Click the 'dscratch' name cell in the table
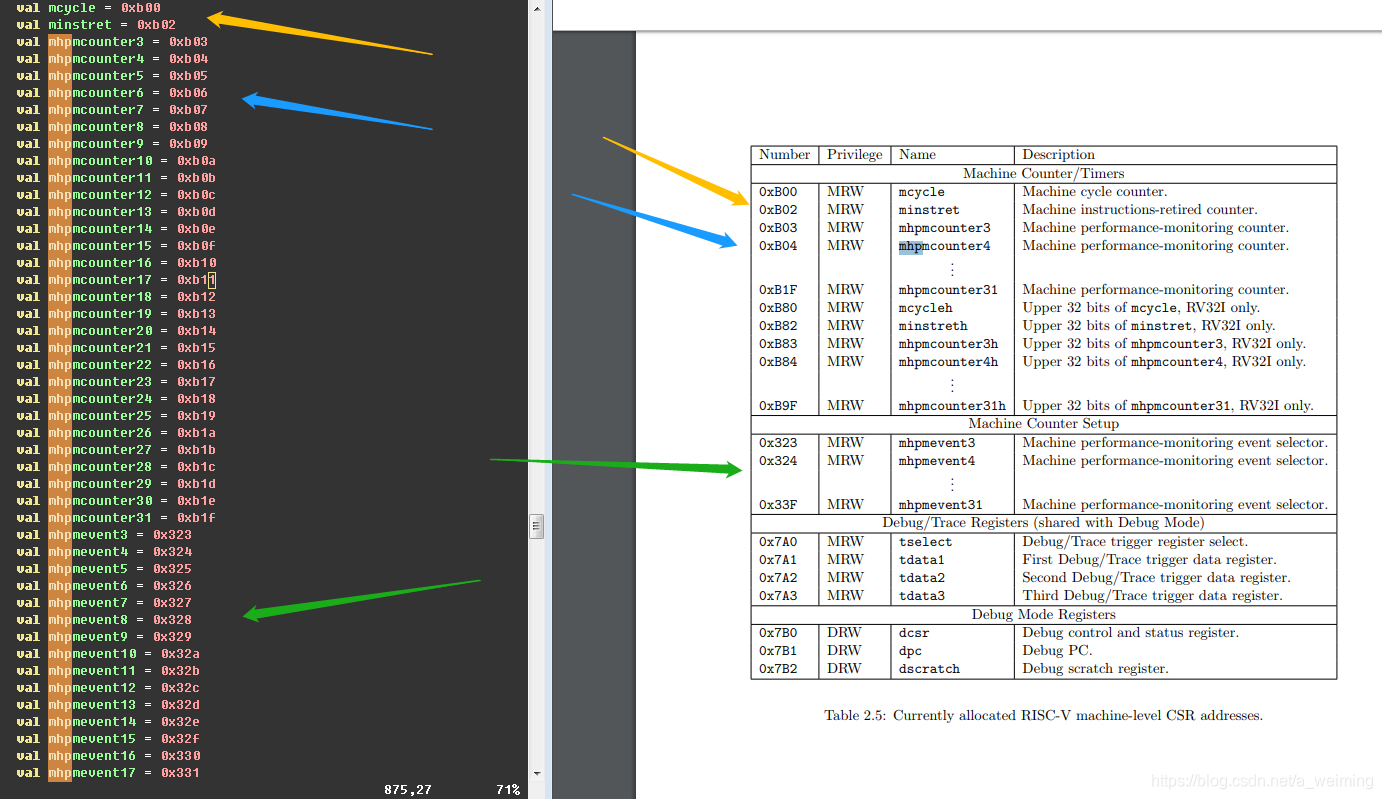 pos(929,669)
